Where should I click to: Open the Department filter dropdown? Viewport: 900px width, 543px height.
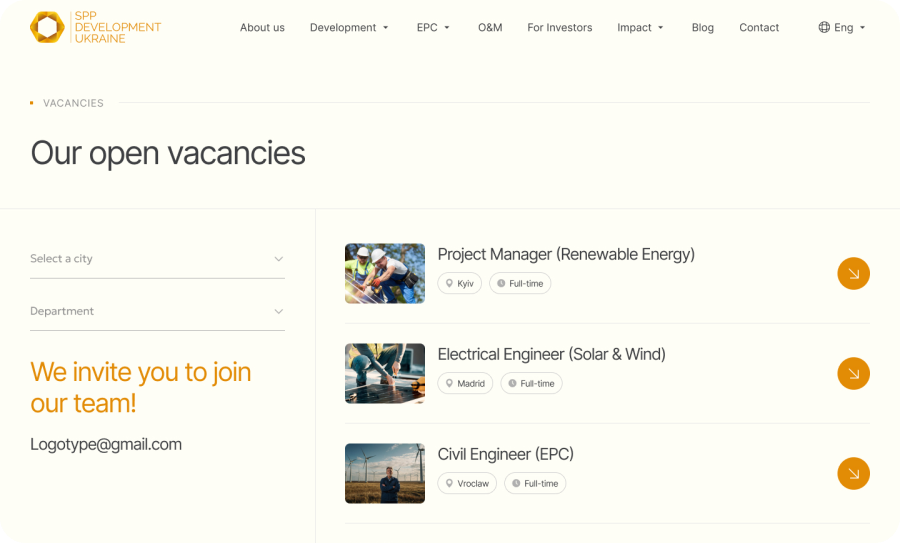157,311
